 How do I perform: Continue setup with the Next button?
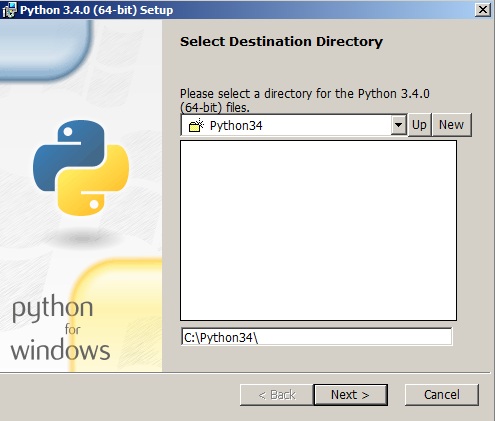[x=350, y=395]
